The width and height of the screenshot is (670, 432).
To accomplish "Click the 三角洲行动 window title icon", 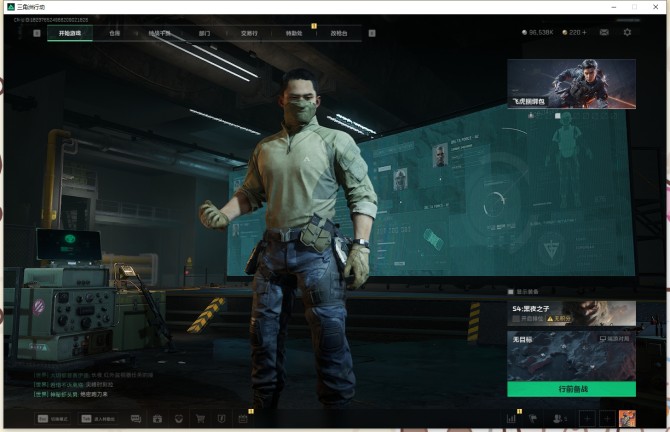I will [x=11, y=7].
